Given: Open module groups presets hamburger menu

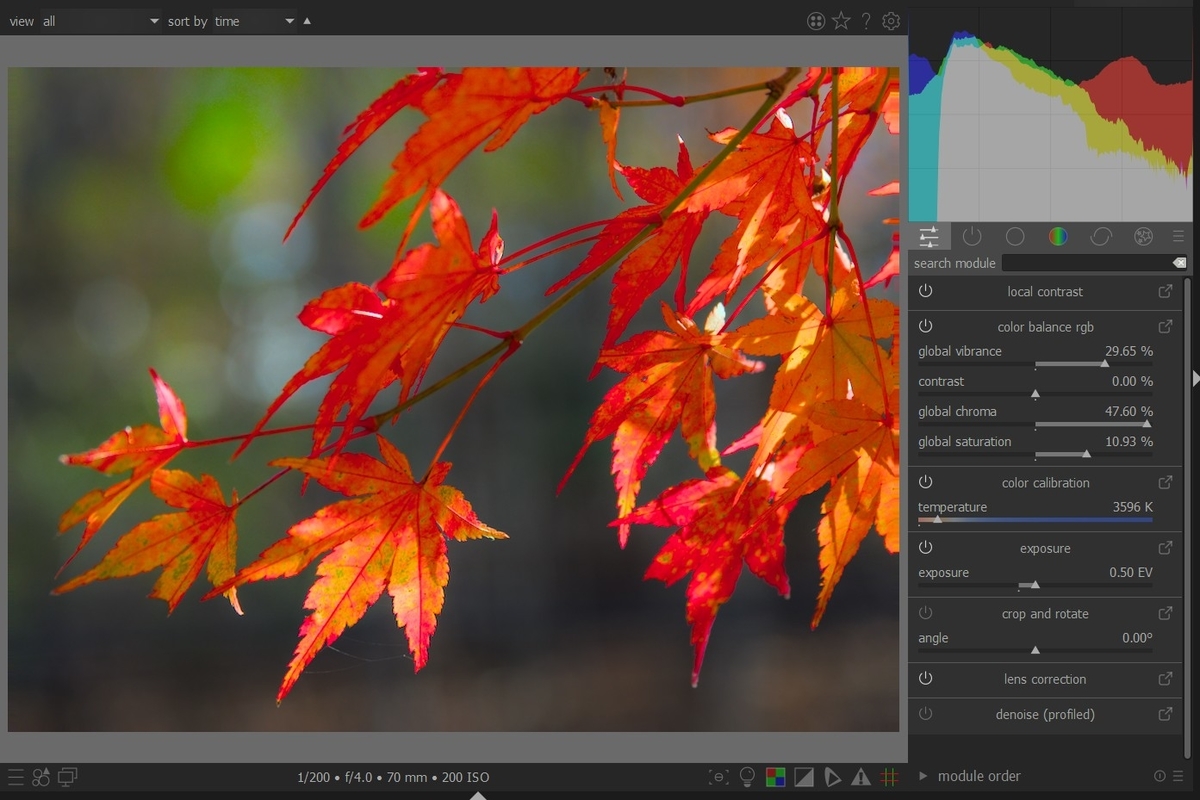Looking at the screenshot, I should coord(1179,237).
